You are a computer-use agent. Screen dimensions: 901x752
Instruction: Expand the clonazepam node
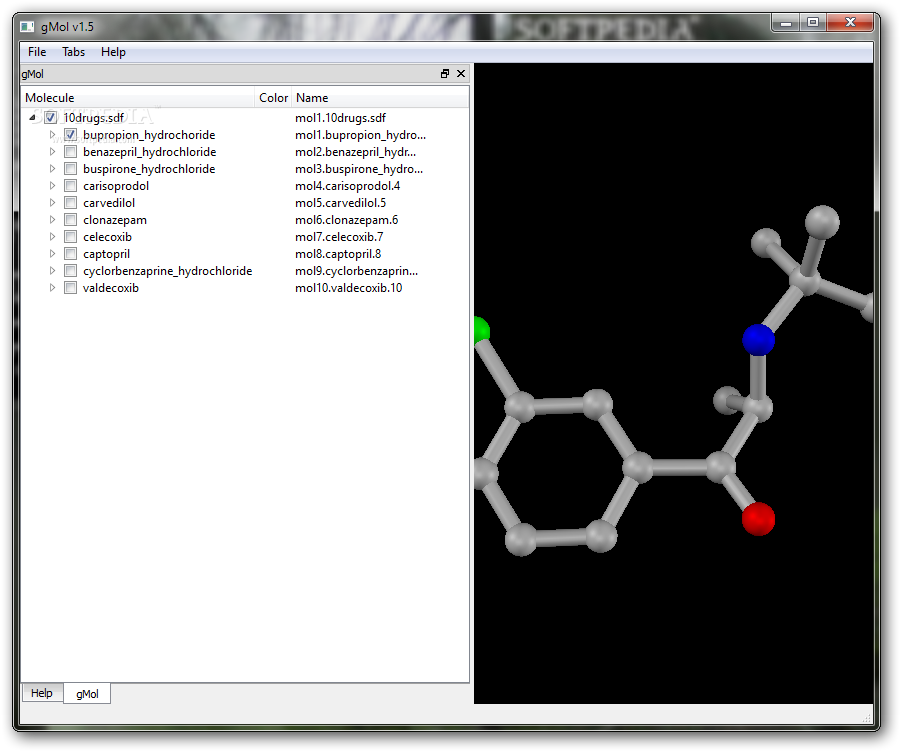tap(52, 219)
